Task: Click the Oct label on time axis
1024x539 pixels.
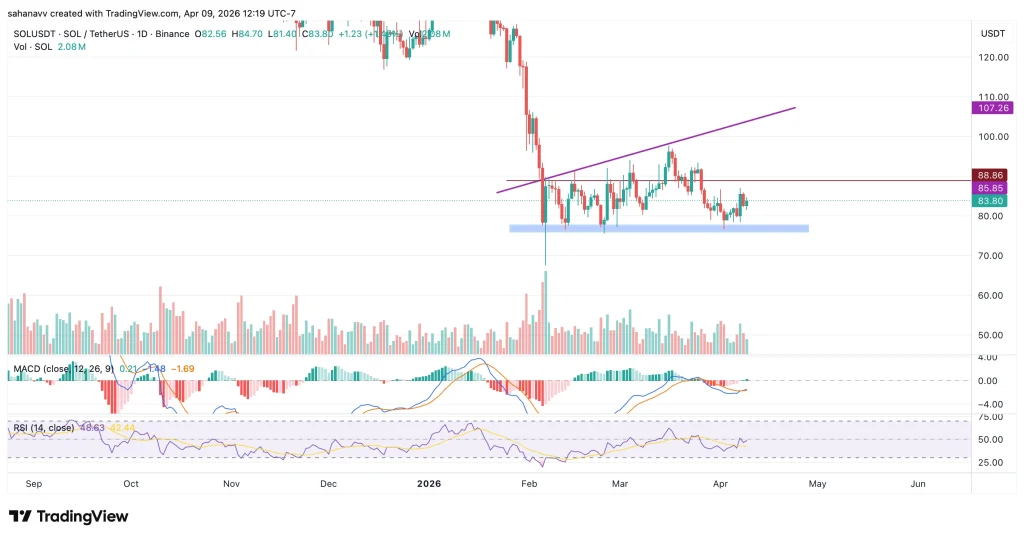Action: (x=131, y=483)
